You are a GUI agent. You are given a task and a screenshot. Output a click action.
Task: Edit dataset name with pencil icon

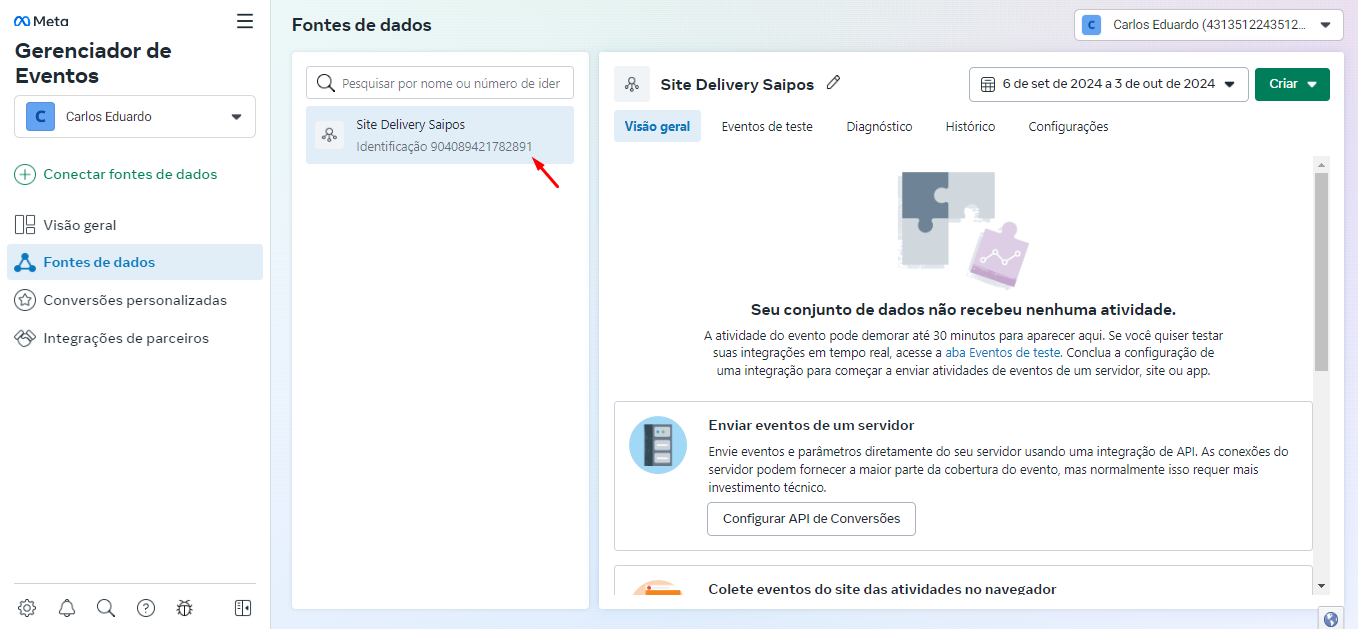[x=833, y=83]
